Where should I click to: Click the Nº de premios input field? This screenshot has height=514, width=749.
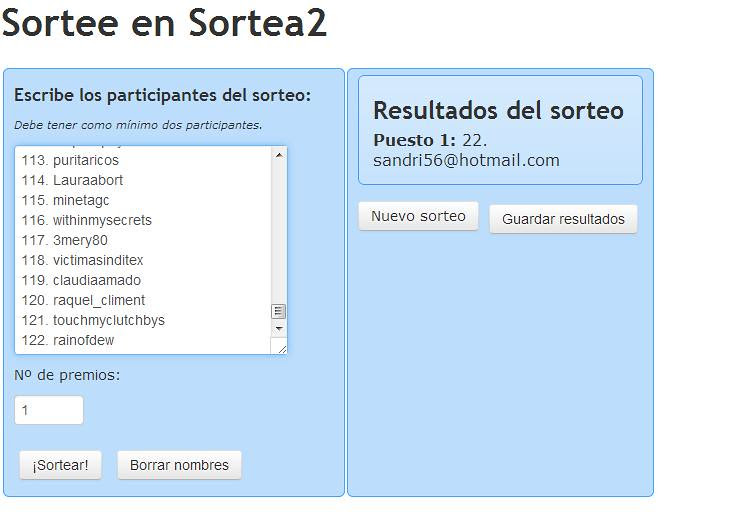click(x=49, y=410)
